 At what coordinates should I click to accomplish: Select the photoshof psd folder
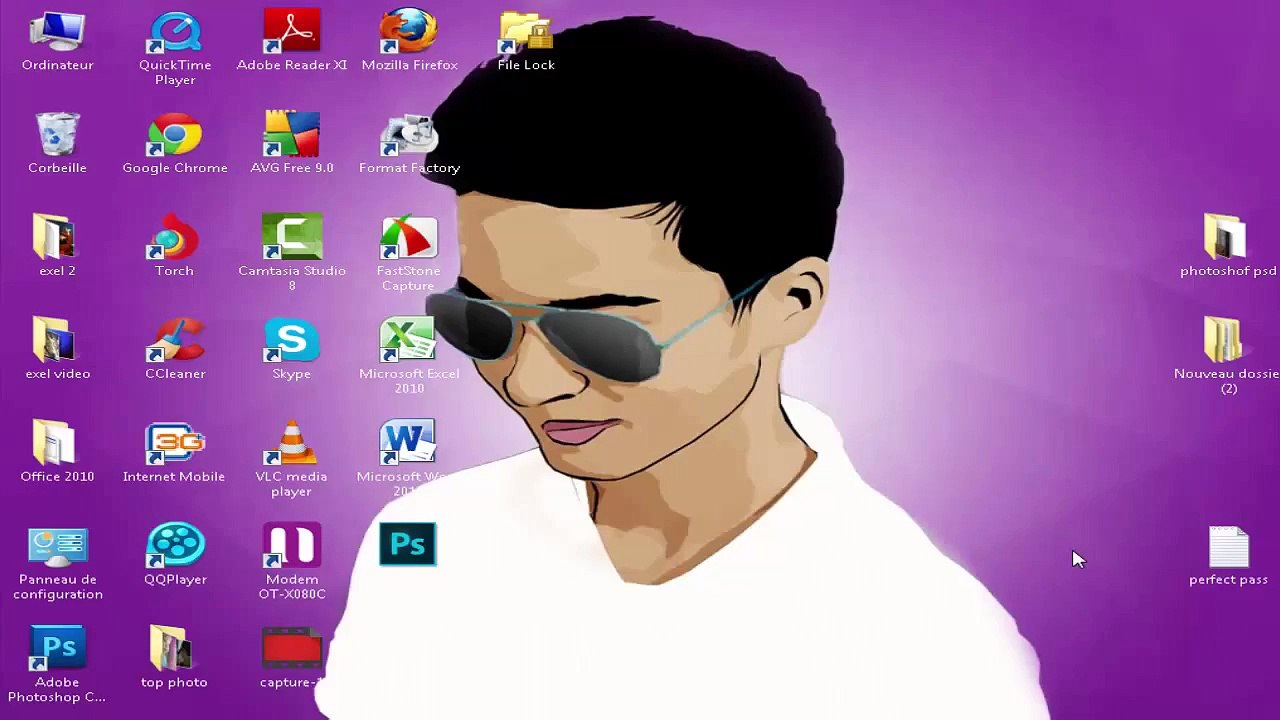coord(1226,239)
